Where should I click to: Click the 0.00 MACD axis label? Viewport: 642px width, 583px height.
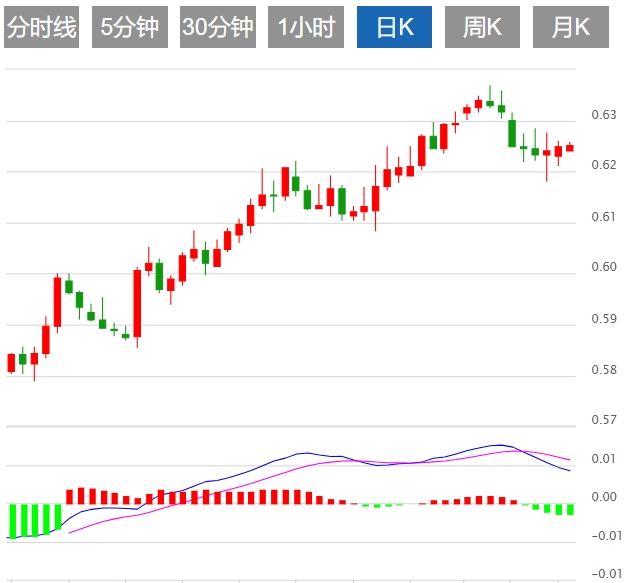pos(604,497)
